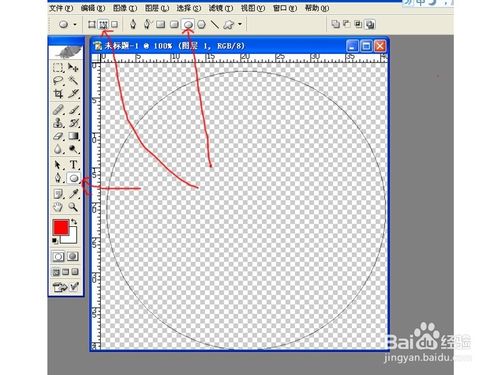Image resolution: width=500 pixels, height=375 pixels.
Task: Open the feather header of toolbox
Action: pos(66,52)
